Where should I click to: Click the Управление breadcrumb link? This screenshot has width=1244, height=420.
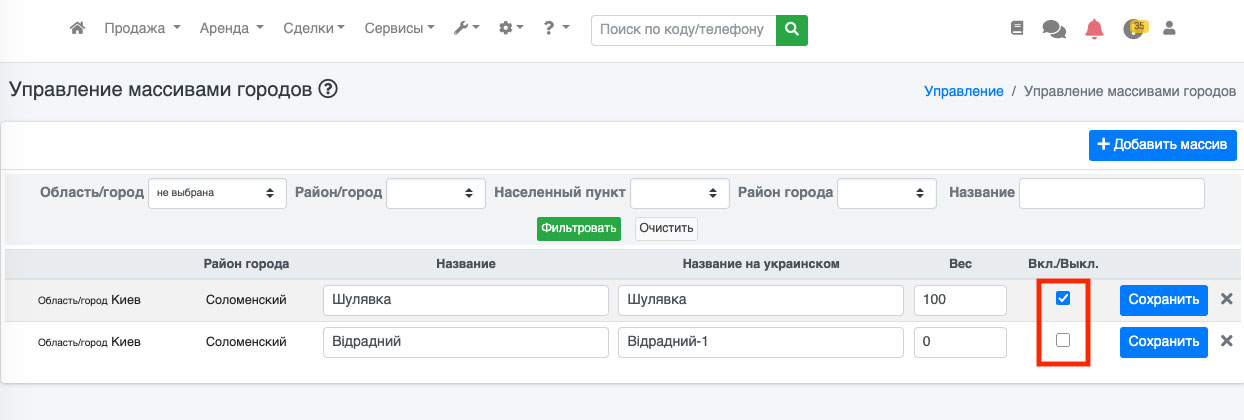tap(963, 91)
